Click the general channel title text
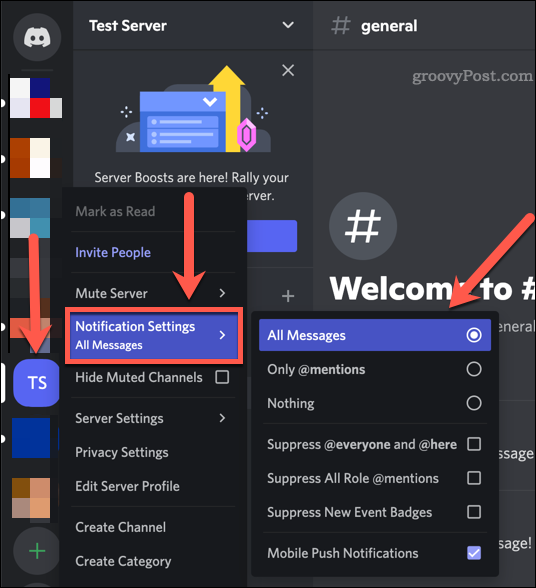536x588 pixels. tap(389, 26)
